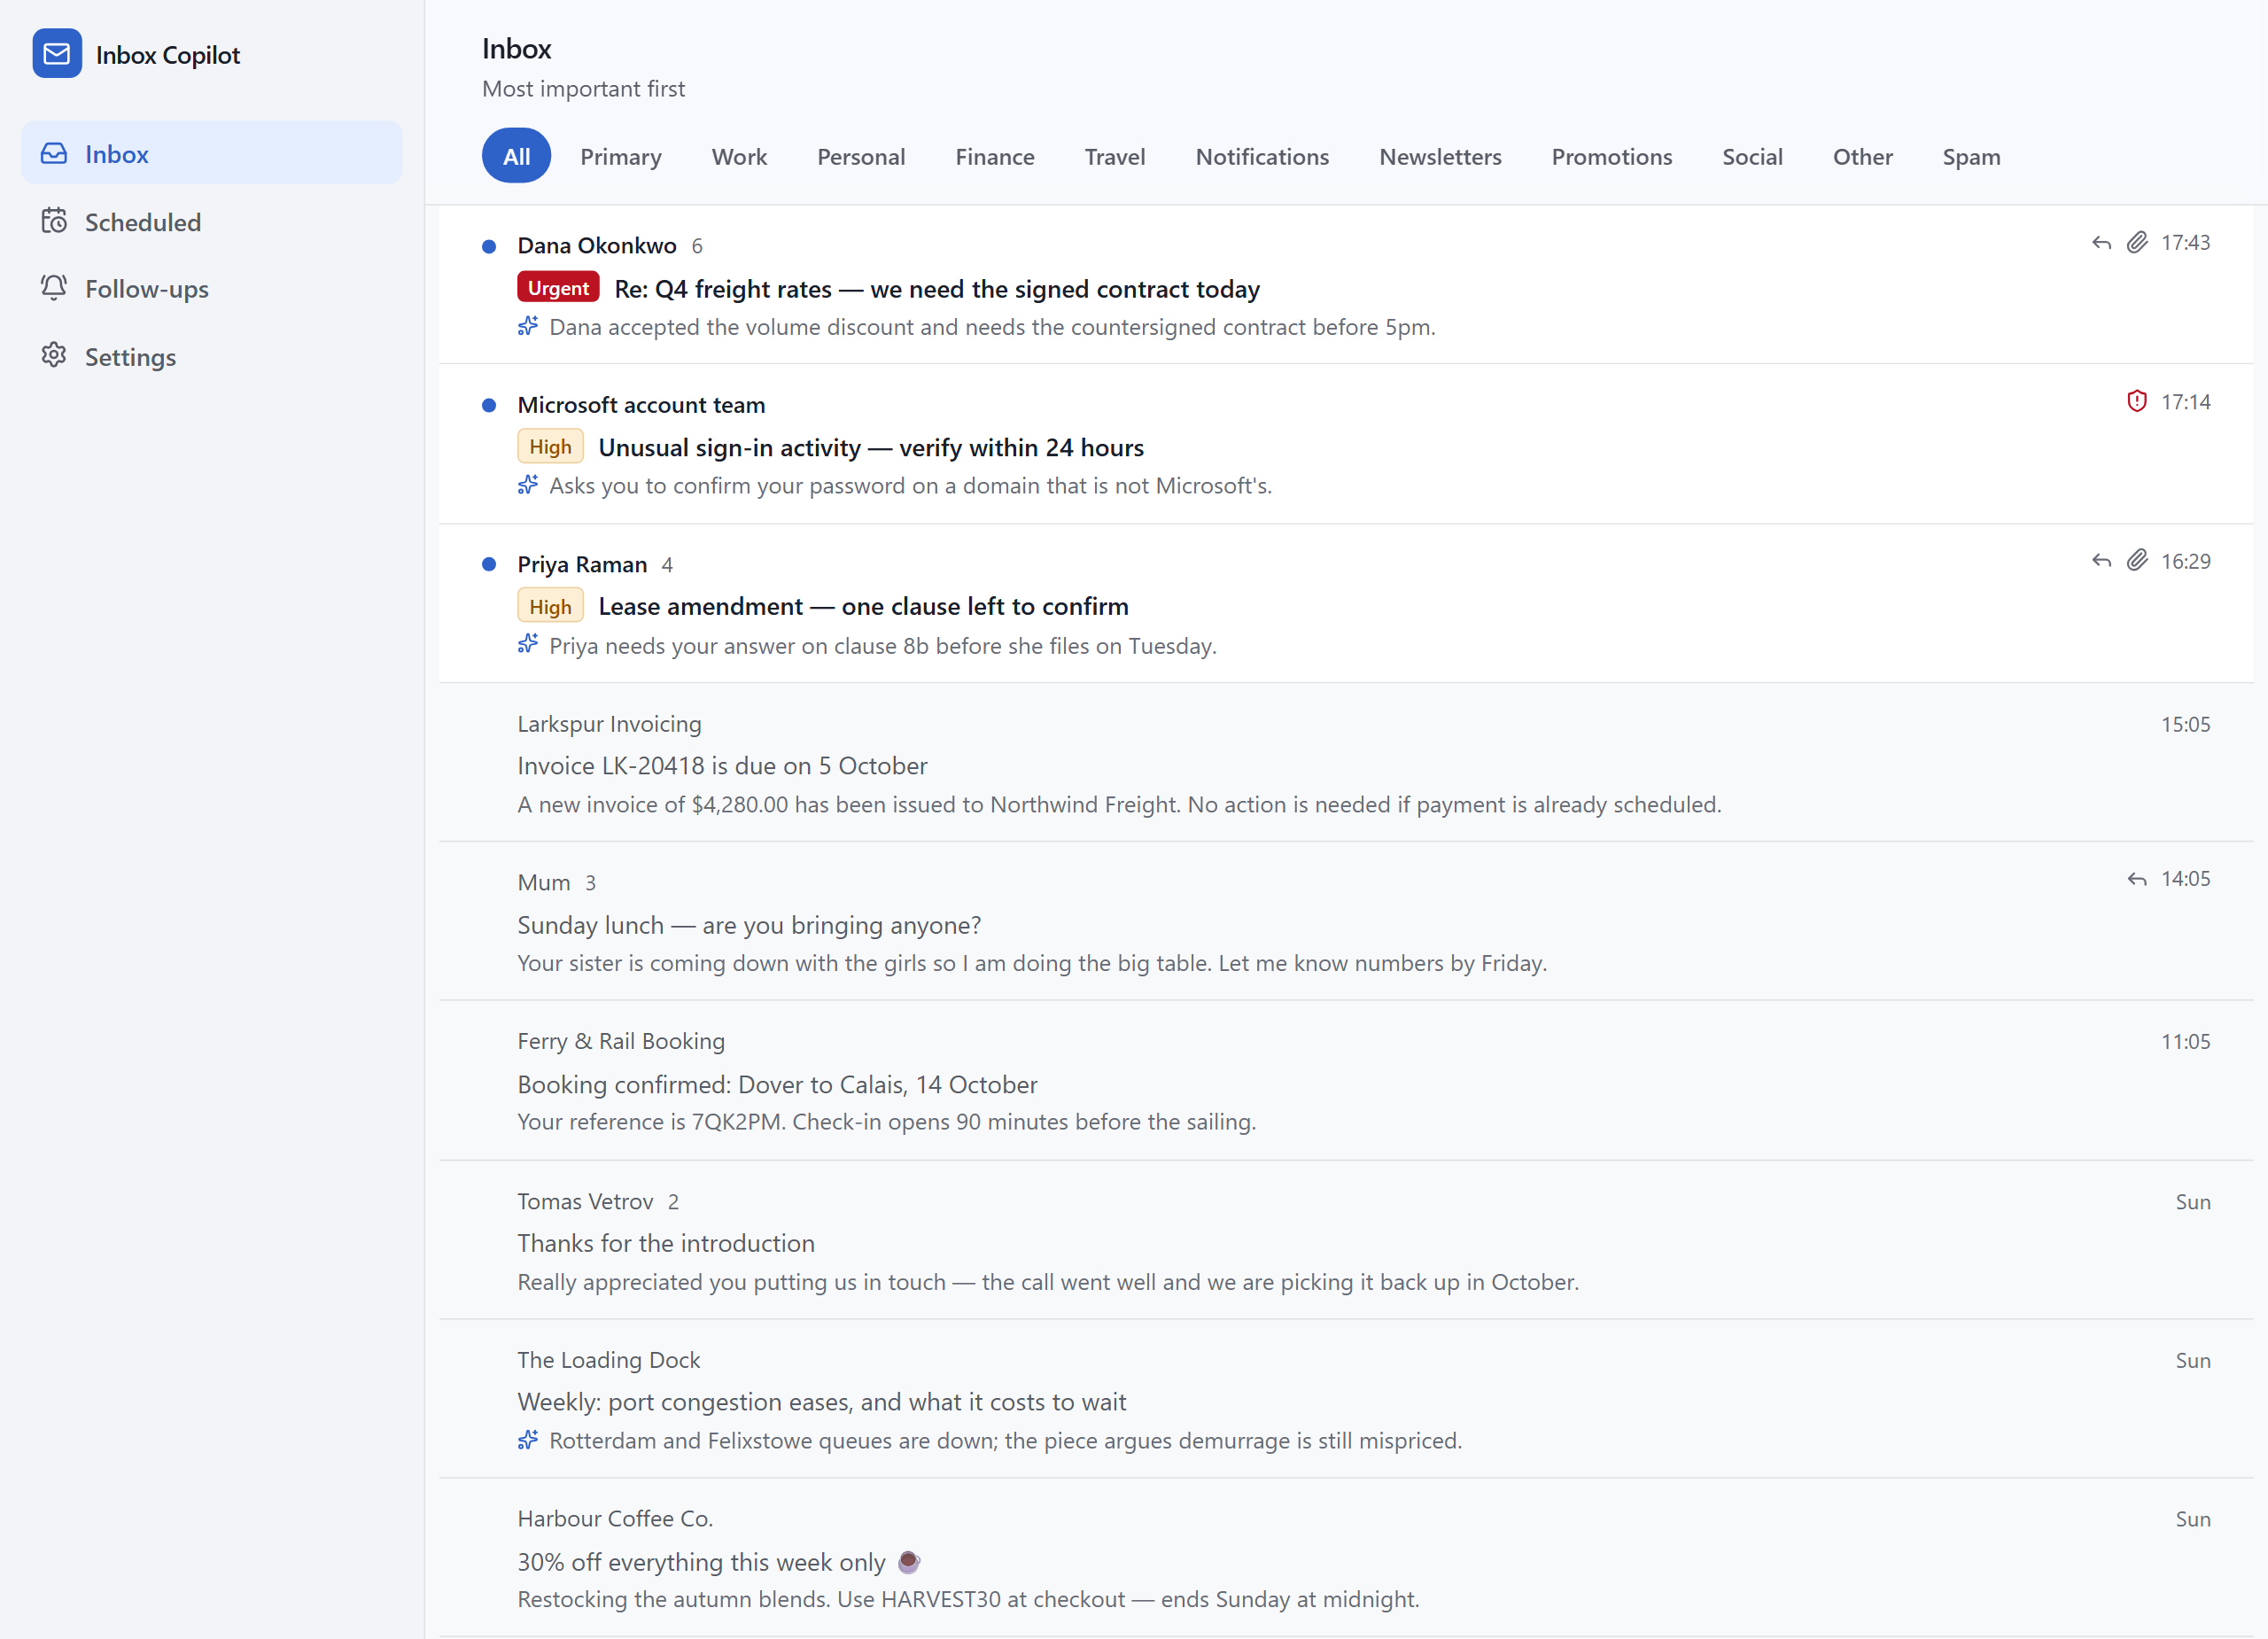This screenshot has height=1639, width=2268.
Task: Click unread dot beside Priya Raman
Action: [x=489, y=564]
